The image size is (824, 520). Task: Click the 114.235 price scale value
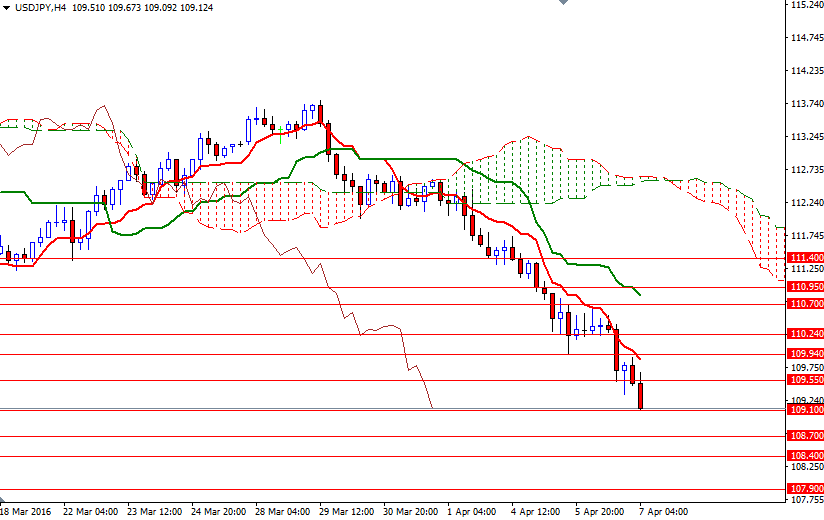807,71
